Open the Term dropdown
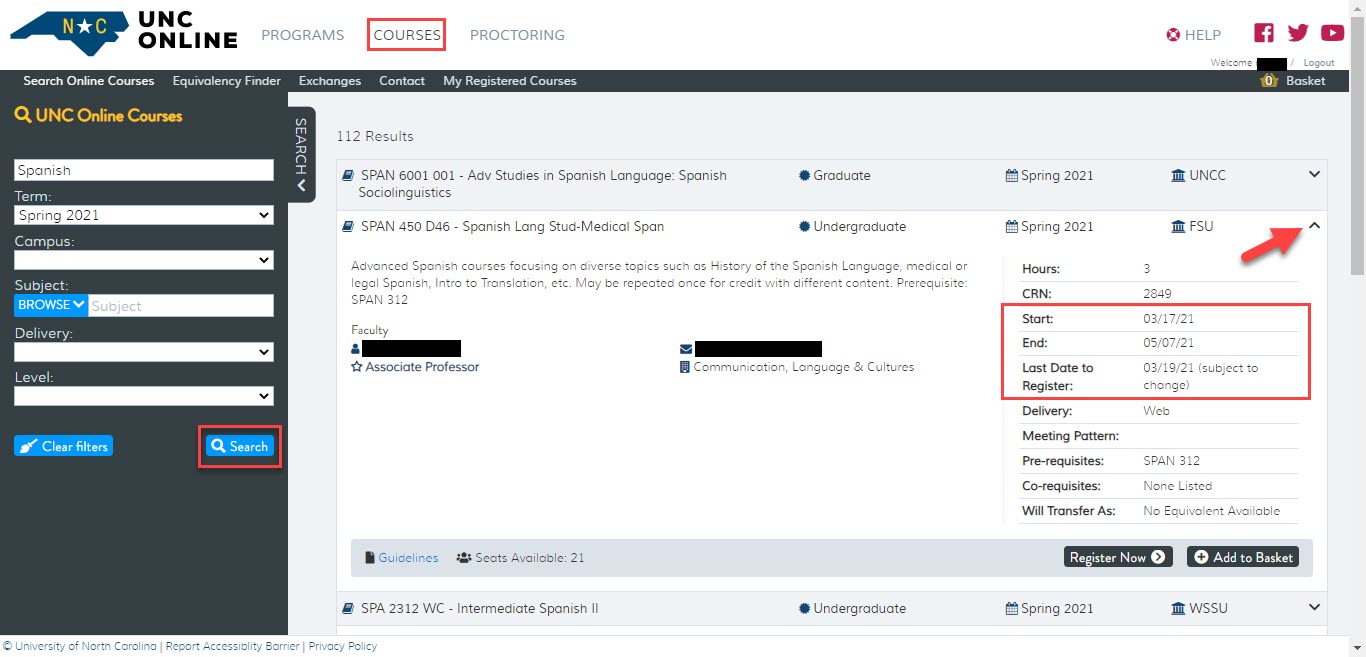This screenshot has height=657, width=1366. point(144,215)
